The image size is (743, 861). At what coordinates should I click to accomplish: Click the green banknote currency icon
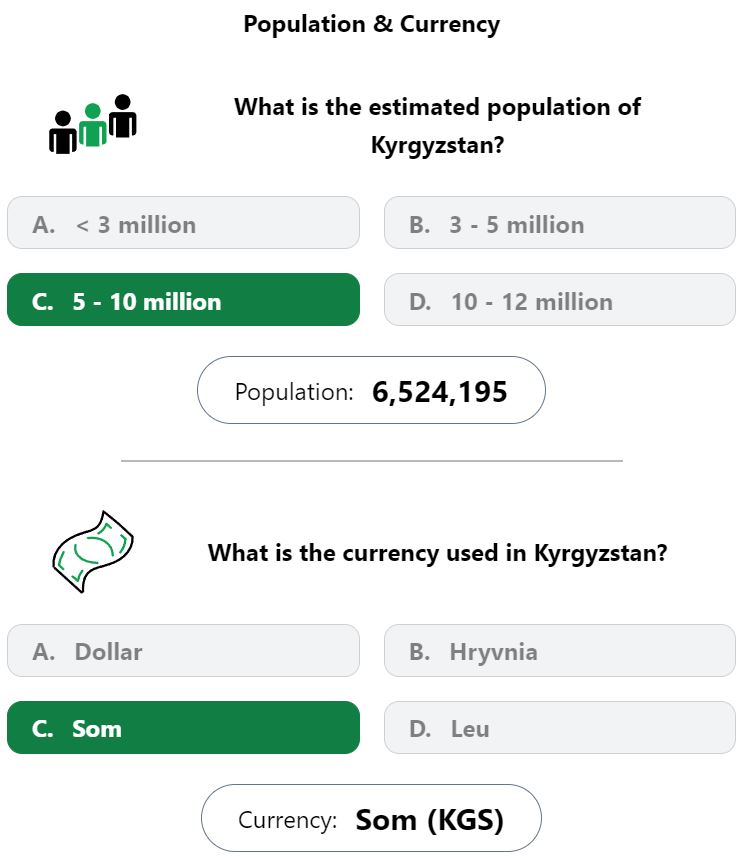(93, 551)
